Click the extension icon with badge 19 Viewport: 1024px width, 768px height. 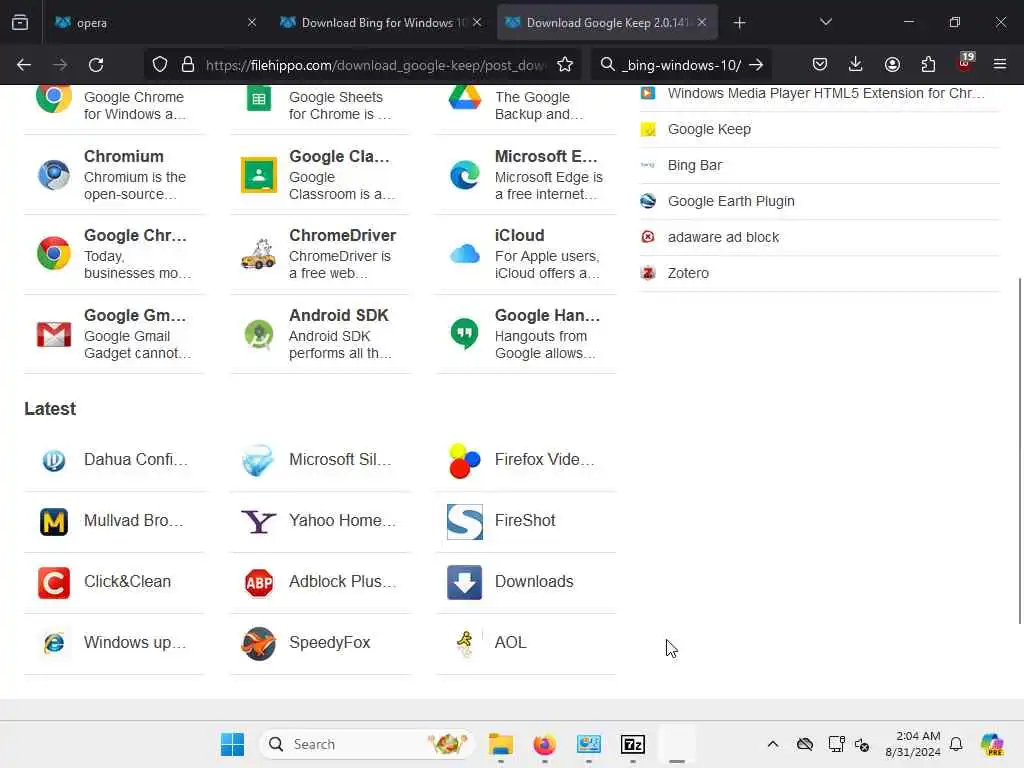click(x=965, y=63)
